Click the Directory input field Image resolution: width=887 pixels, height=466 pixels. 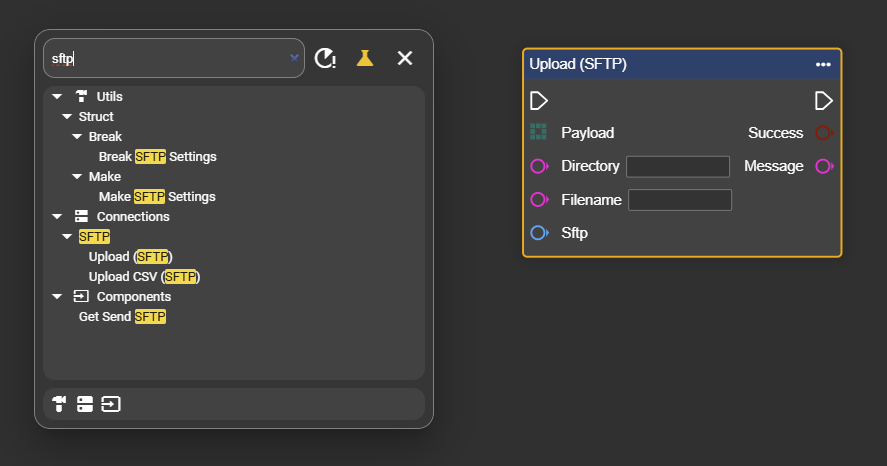point(677,166)
